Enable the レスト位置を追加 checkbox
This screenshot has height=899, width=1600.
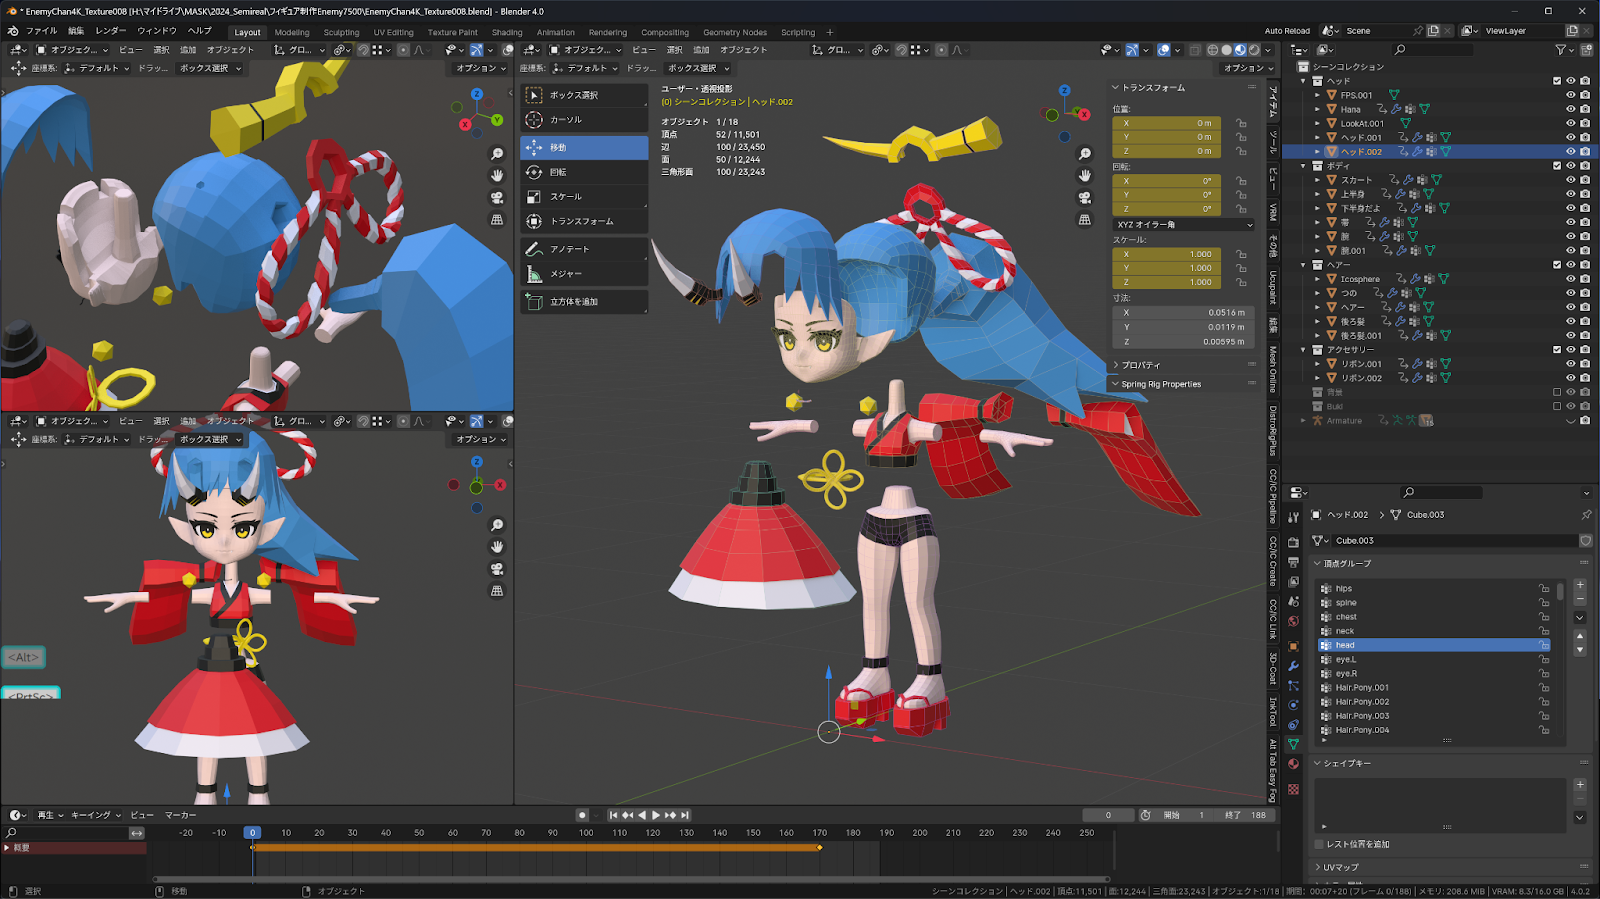pos(1320,845)
